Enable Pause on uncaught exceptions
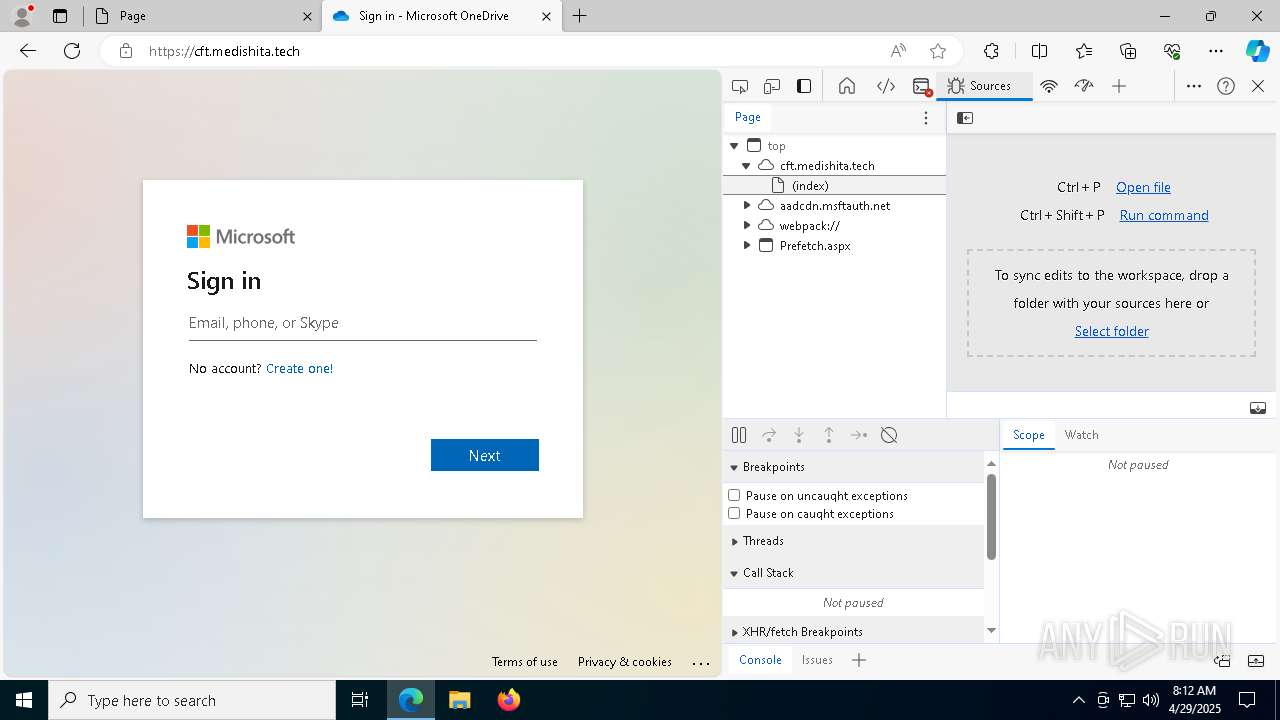The height and width of the screenshot is (720, 1280). tap(734, 495)
